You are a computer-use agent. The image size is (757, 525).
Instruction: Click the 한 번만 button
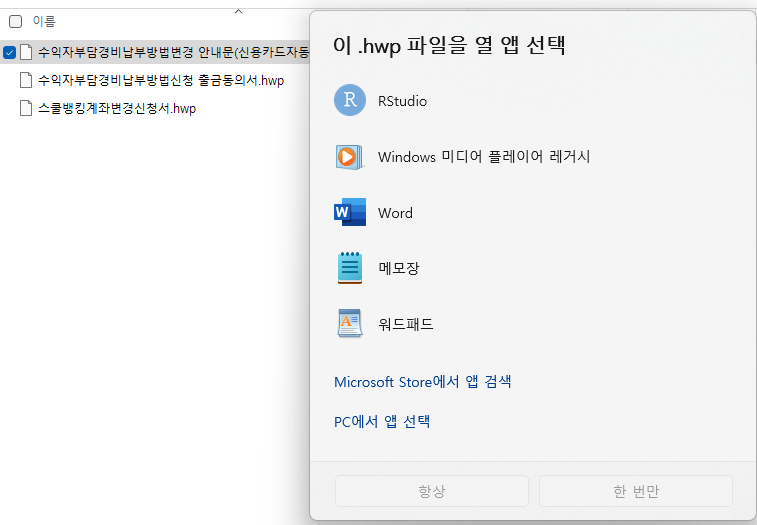tap(636, 491)
